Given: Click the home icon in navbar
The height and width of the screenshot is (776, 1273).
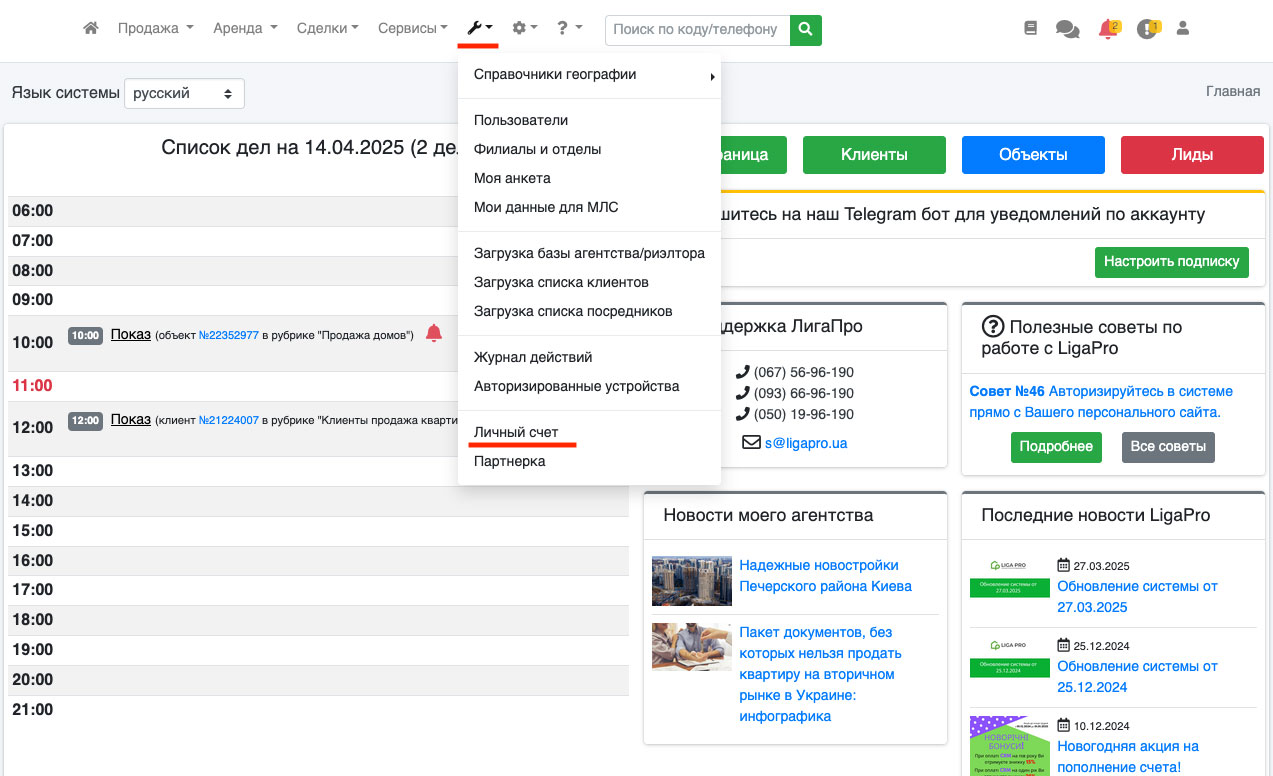Looking at the screenshot, I should [x=91, y=29].
